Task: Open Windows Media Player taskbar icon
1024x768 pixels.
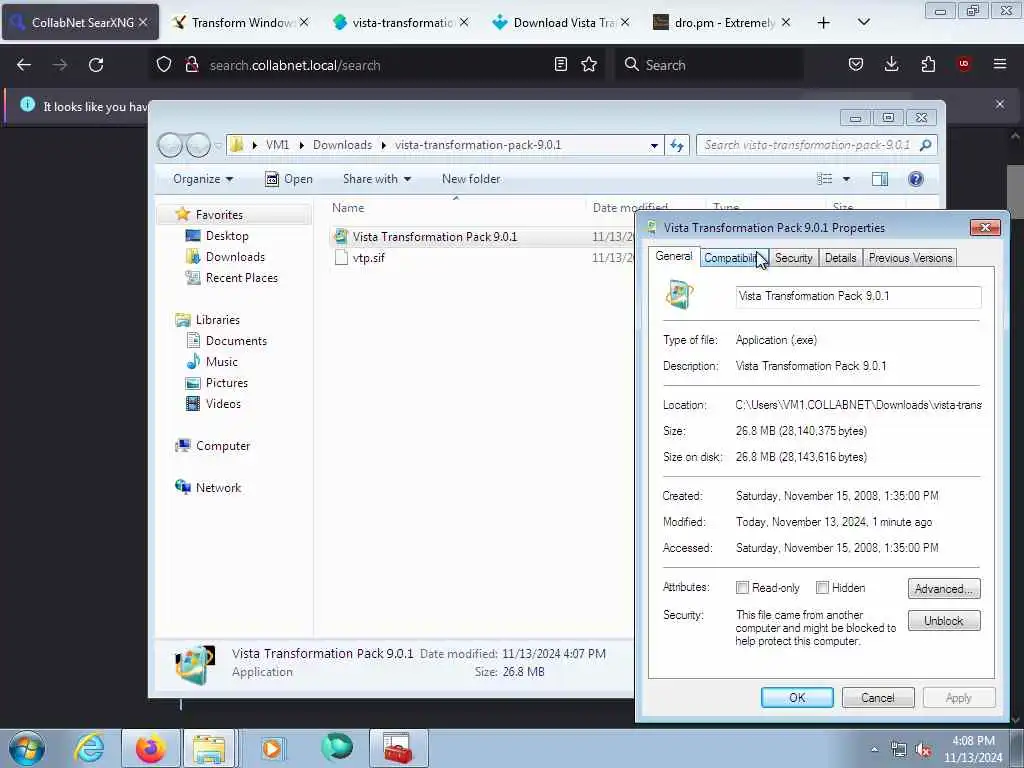Action: point(272,748)
